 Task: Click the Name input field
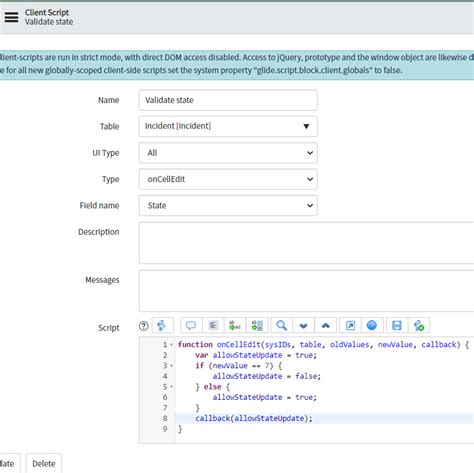[x=228, y=100]
